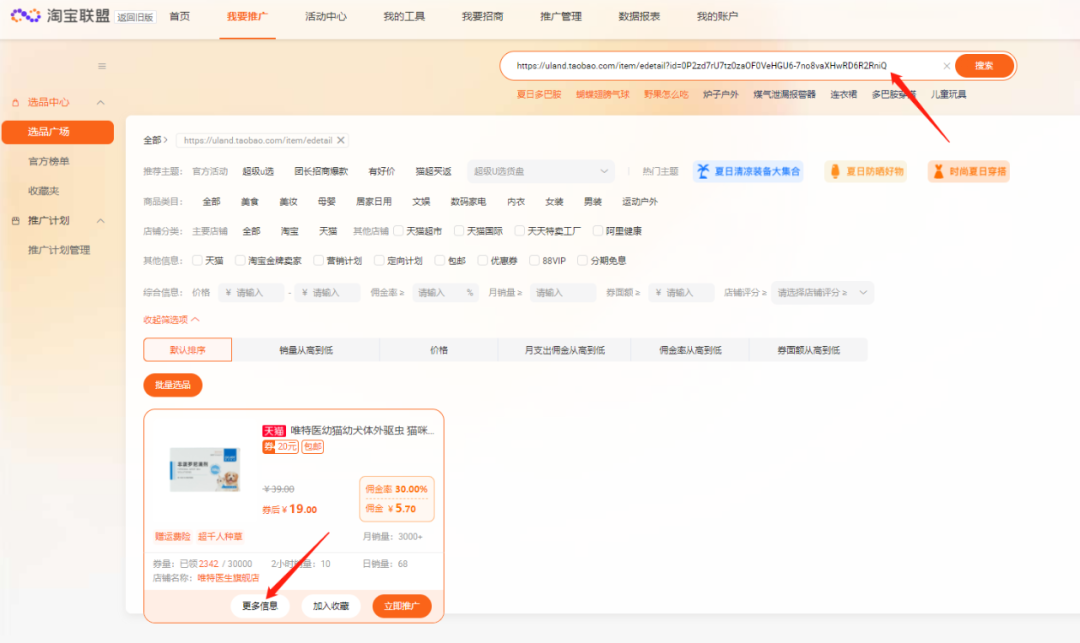Open 我要招商 top menu
Image resolution: width=1080 pixels, height=643 pixels.
482,17
